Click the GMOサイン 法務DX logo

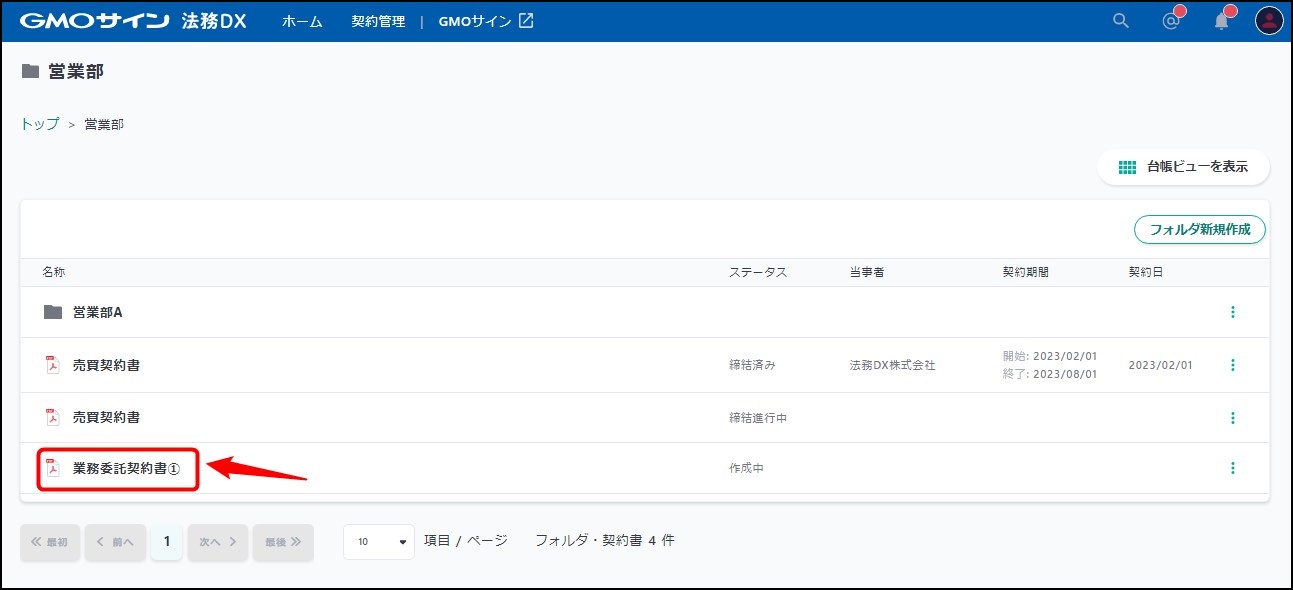point(132,21)
